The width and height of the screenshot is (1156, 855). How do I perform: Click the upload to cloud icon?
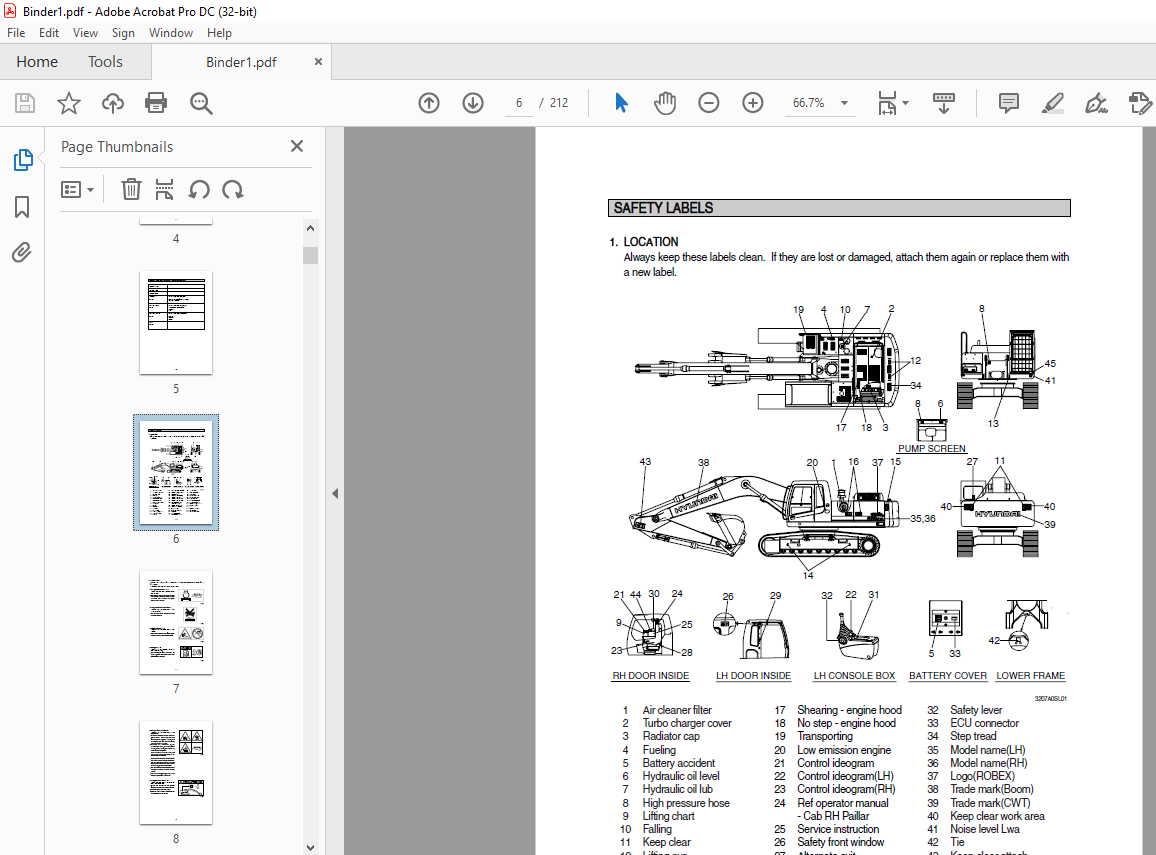[x=113, y=103]
